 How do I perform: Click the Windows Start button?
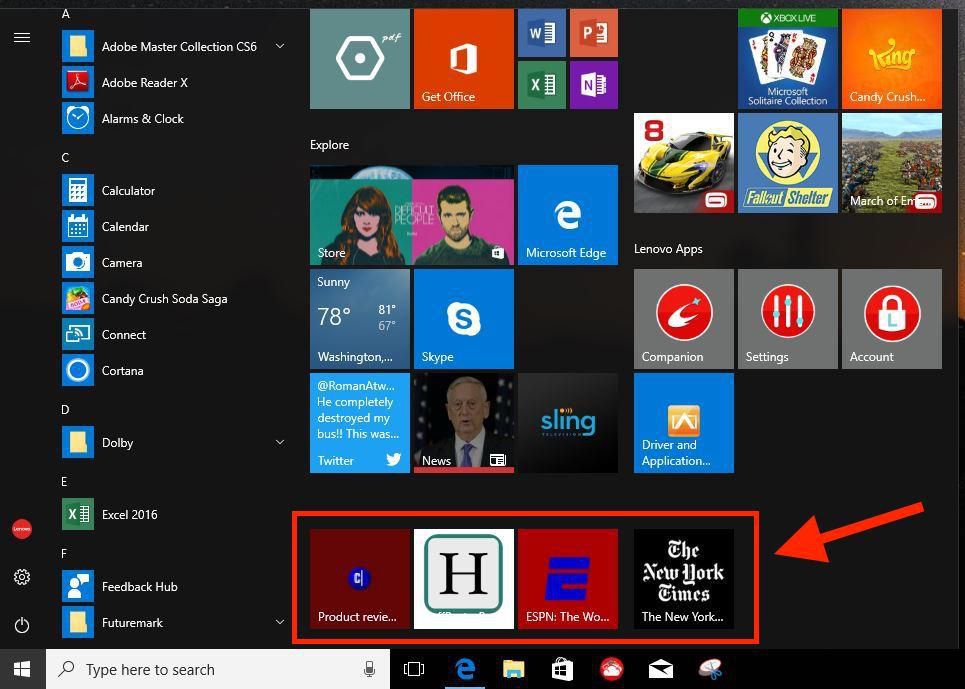[22, 669]
